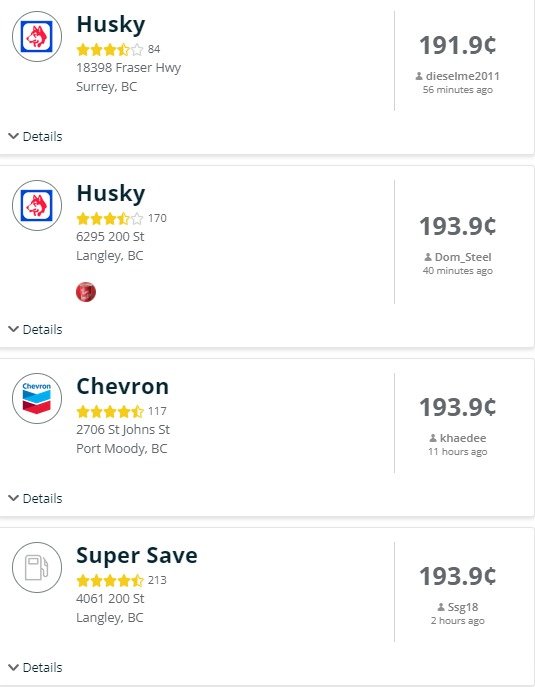Expand Details for Husky on Fraser Hwy

(x=35, y=136)
